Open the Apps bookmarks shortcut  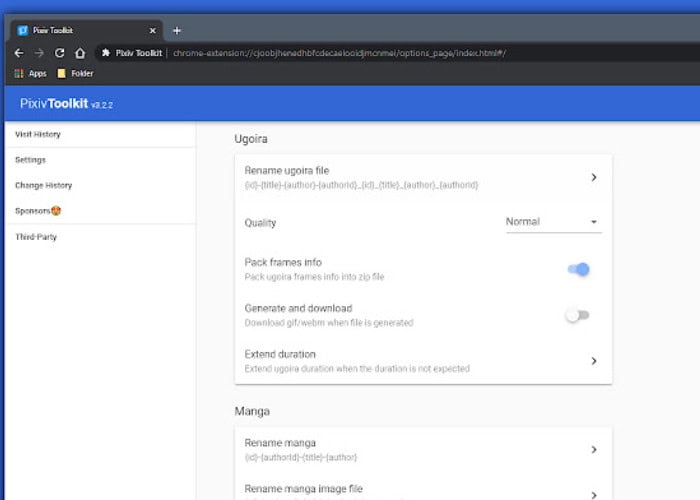pyautogui.click(x=30, y=73)
